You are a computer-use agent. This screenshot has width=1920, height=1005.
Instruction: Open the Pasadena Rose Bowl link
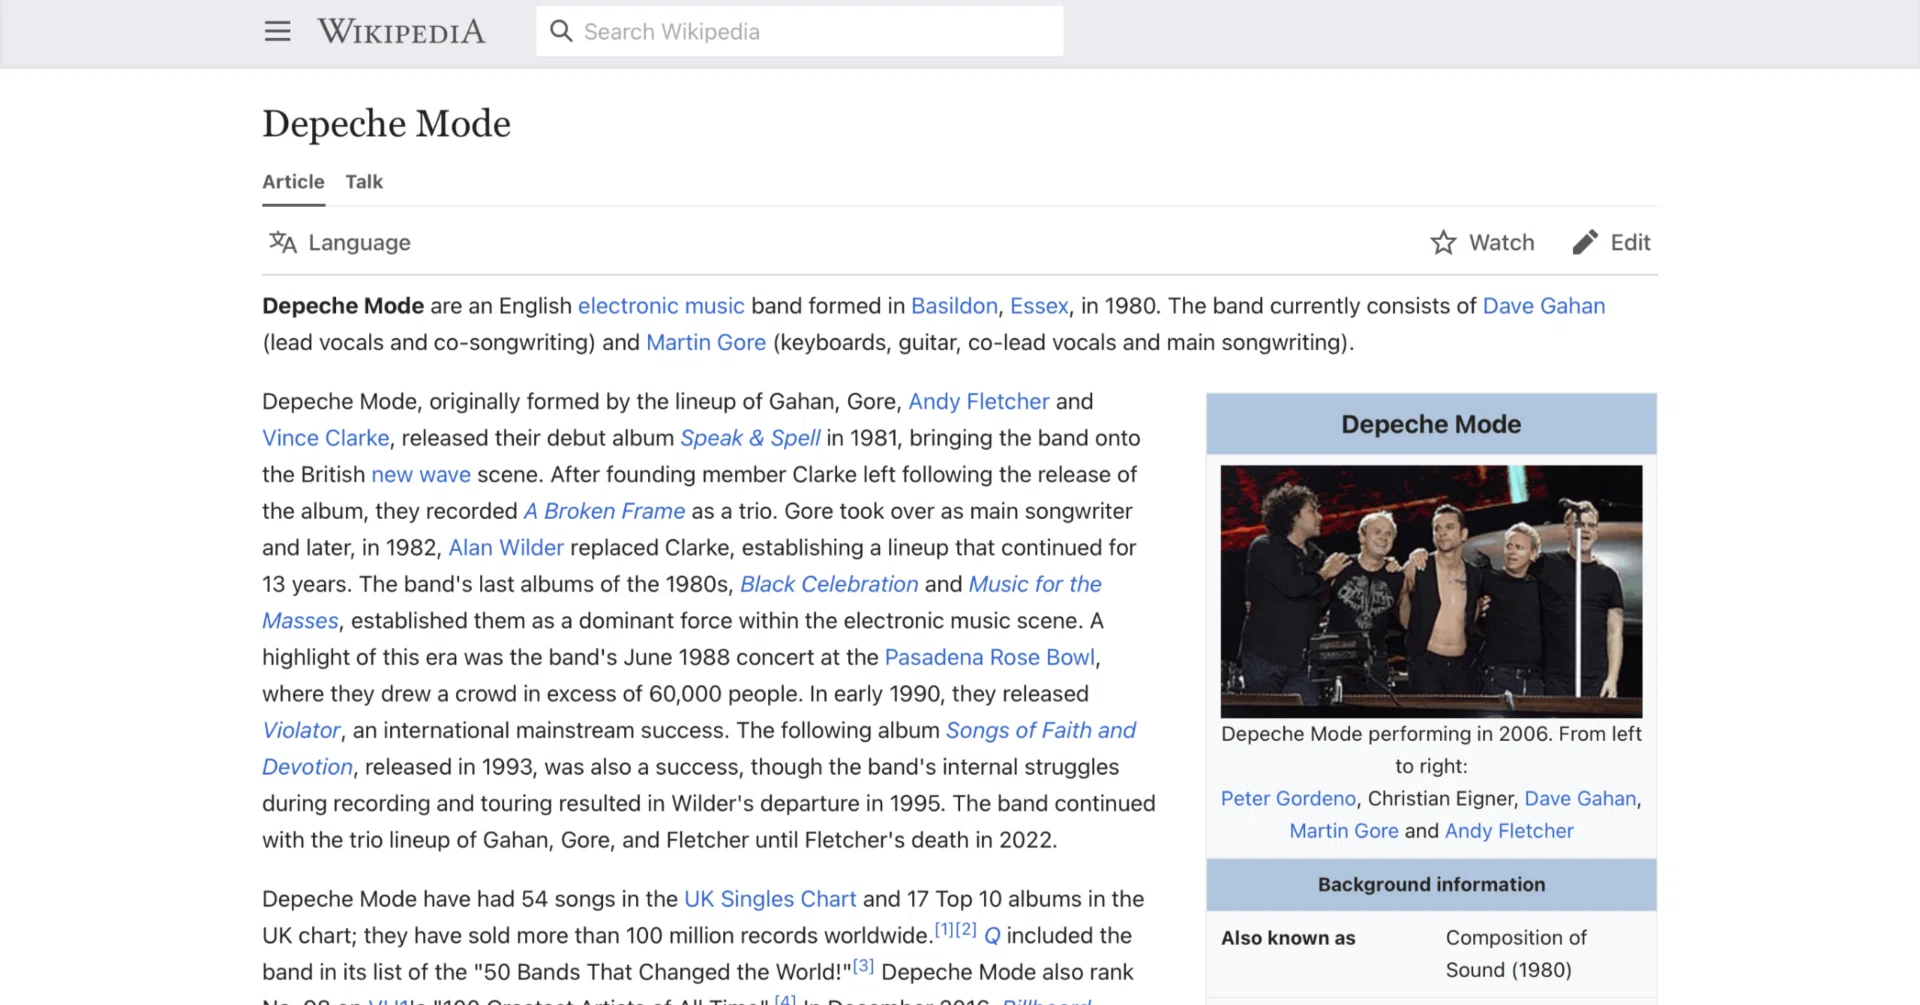989,658
